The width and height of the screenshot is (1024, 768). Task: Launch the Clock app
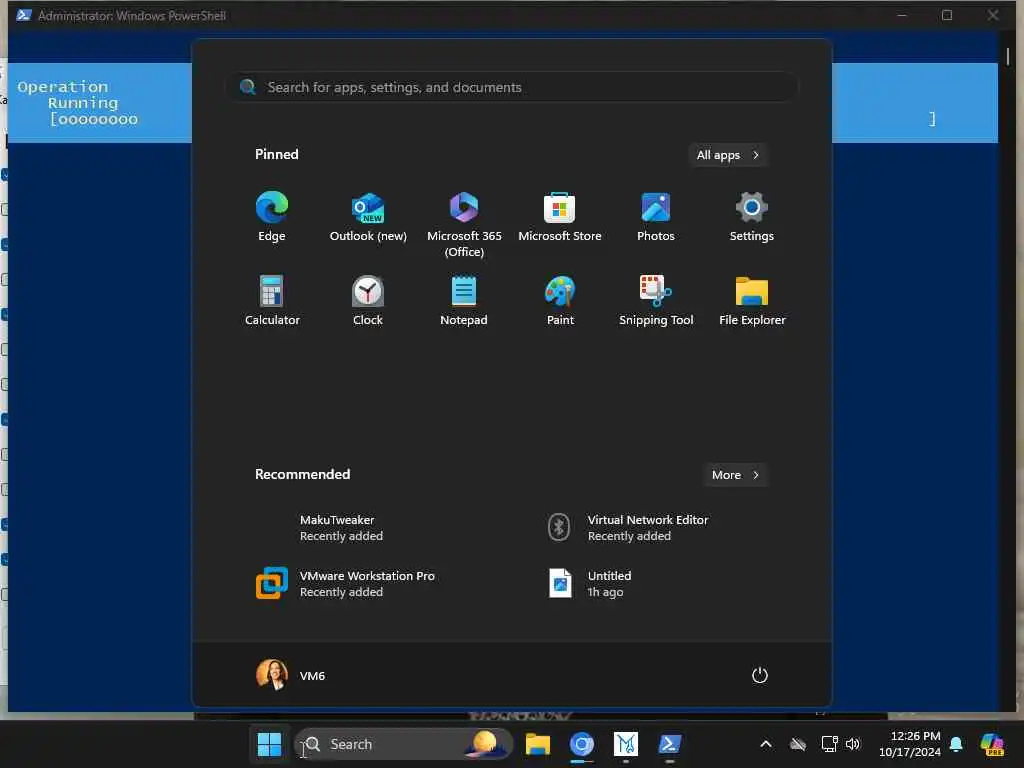[x=368, y=301]
